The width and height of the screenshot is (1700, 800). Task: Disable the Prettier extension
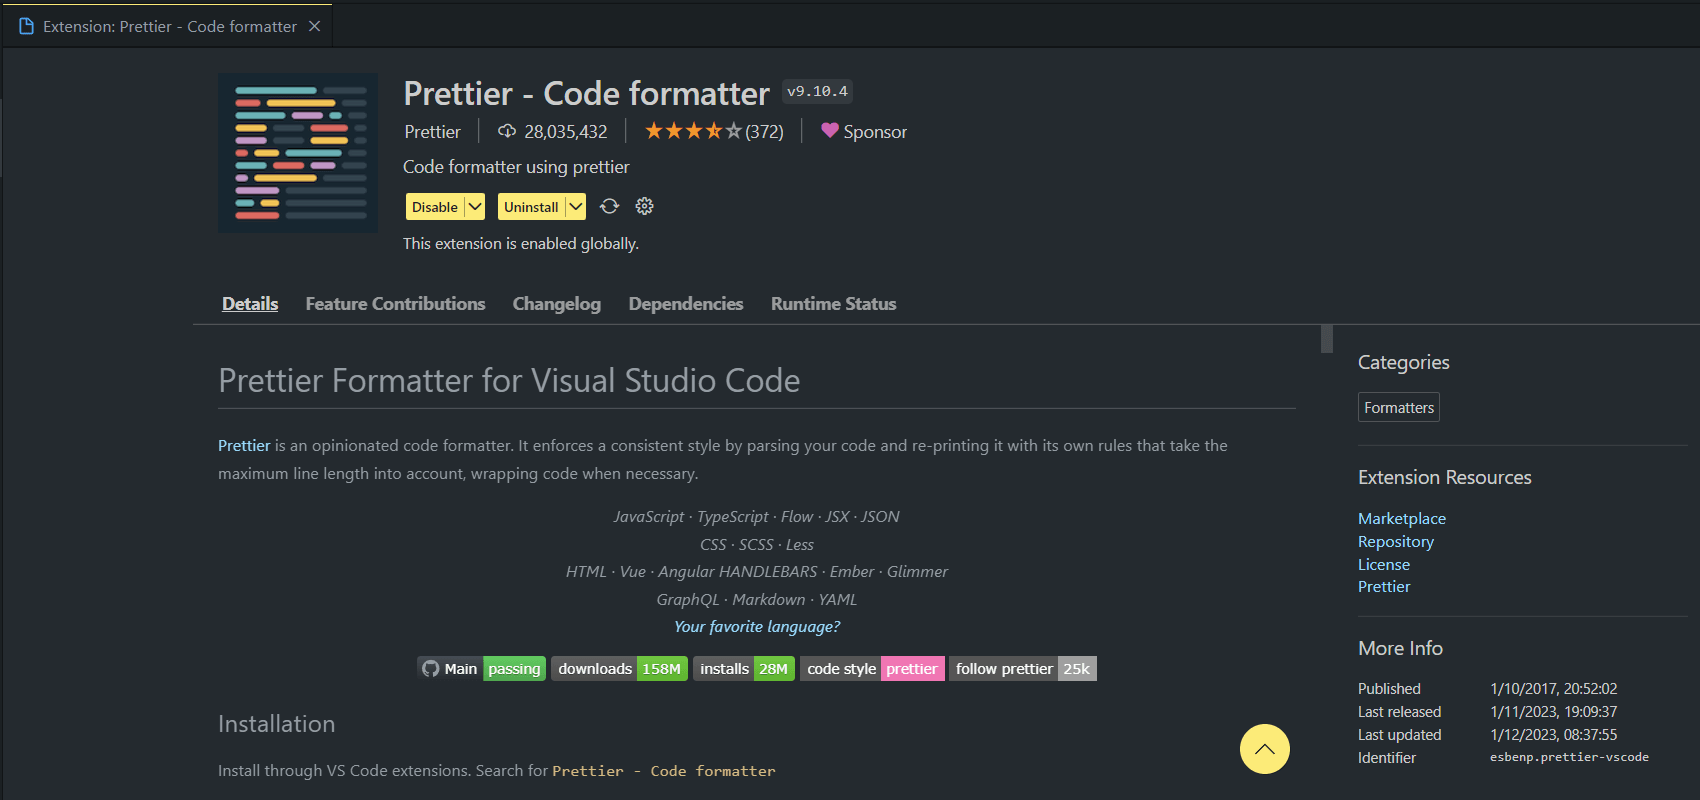coord(435,207)
